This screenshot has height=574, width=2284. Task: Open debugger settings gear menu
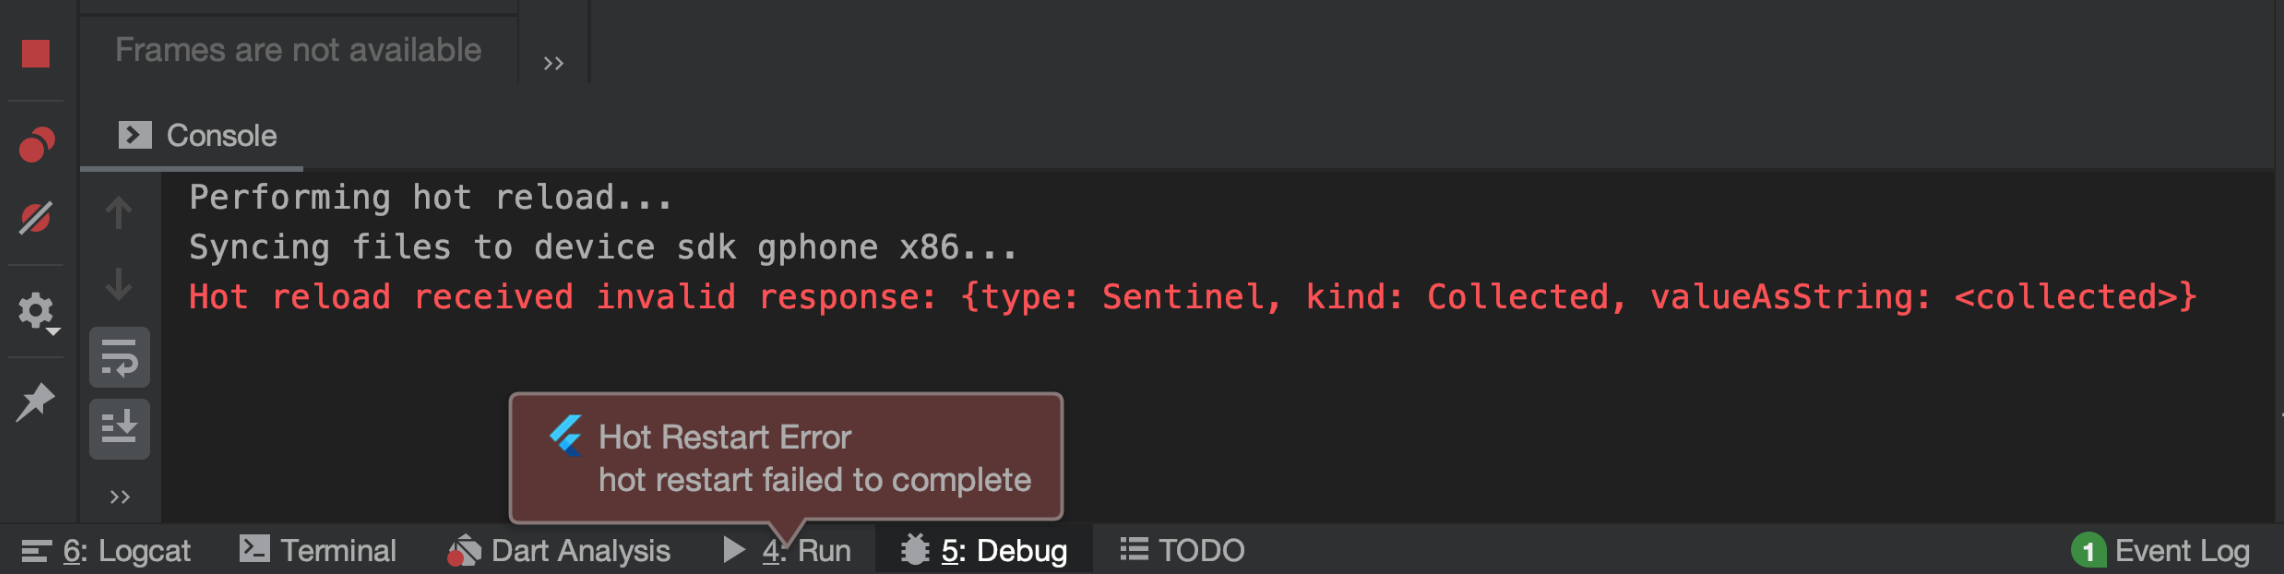pyautogui.click(x=38, y=312)
